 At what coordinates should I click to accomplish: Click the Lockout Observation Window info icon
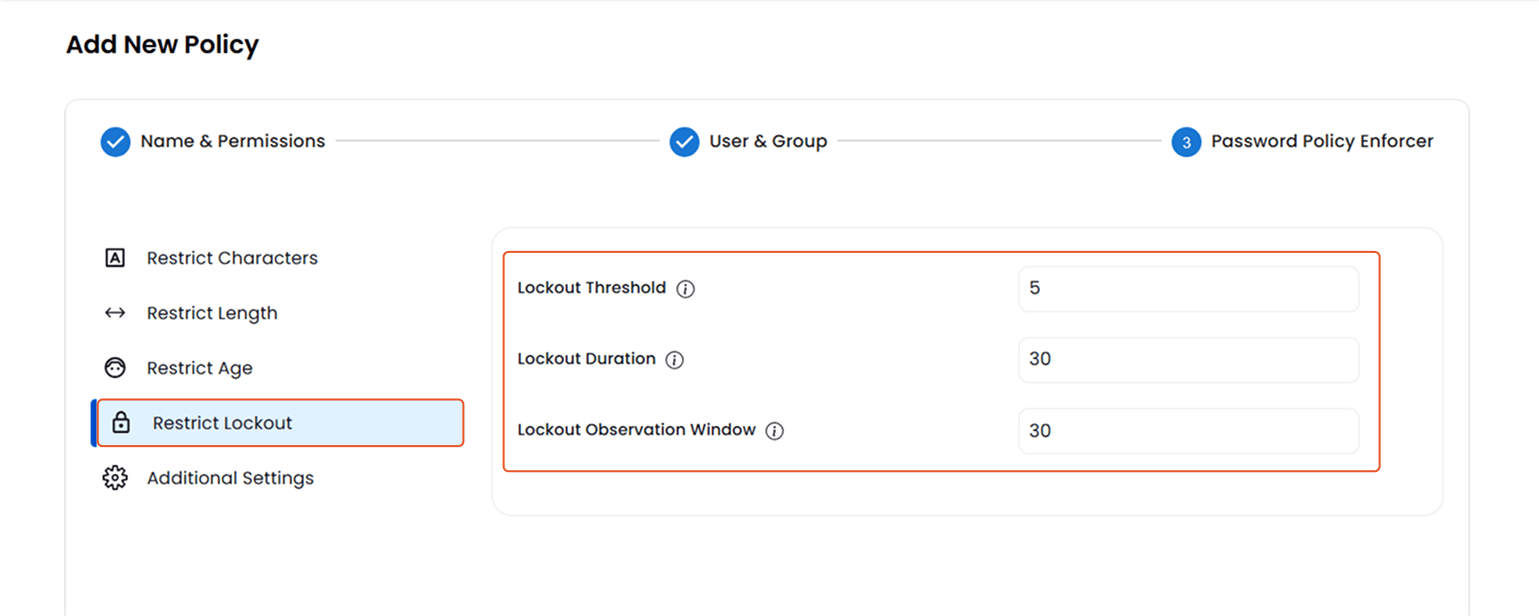pyautogui.click(x=774, y=430)
